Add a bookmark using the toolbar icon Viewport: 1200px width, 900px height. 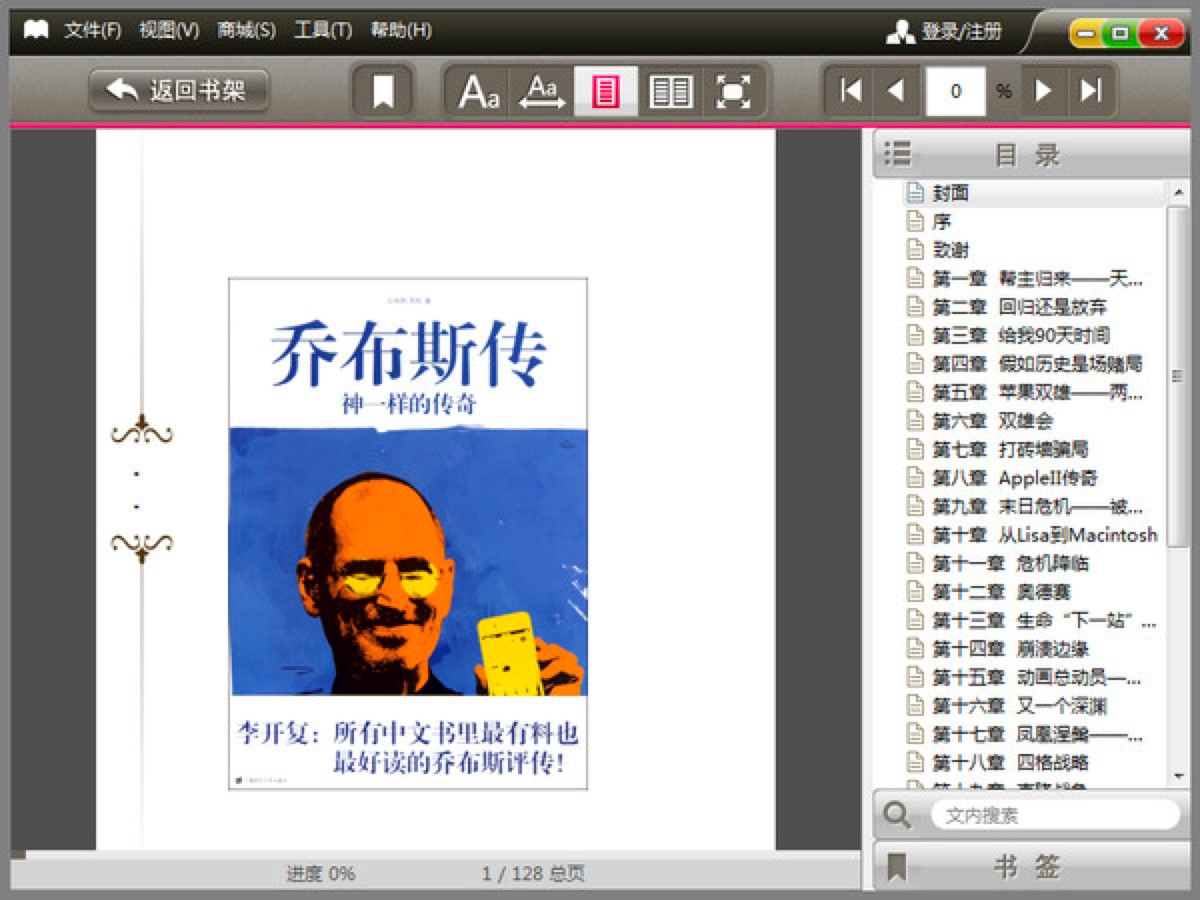383,90
